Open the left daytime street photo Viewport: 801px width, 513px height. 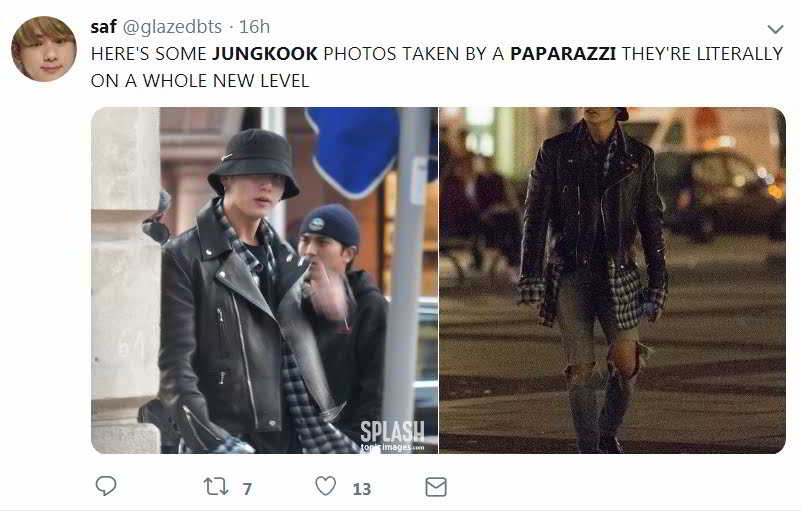[265, 280]
